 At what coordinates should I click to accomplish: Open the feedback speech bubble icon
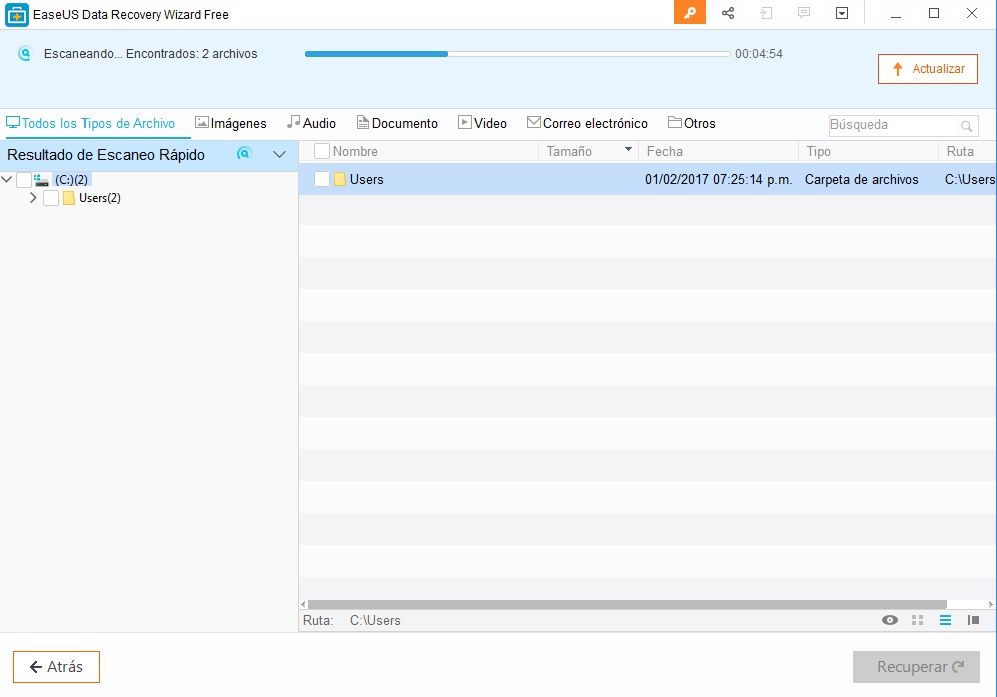point(804,14)
